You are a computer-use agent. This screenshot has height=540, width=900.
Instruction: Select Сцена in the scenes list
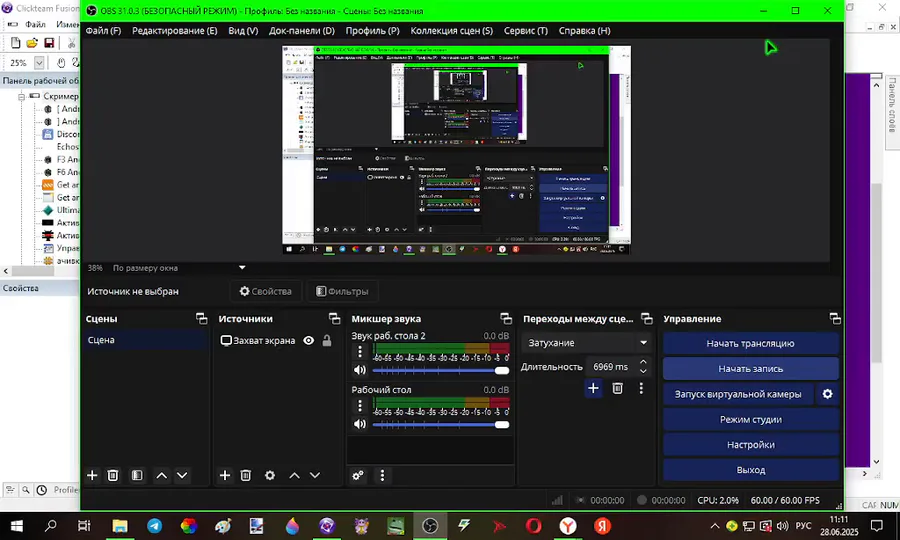tap(146, 340)
